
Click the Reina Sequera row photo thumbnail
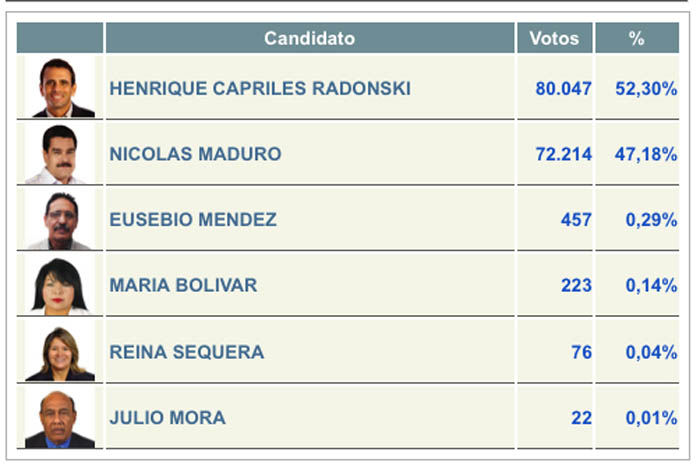[x=60, y=351]
